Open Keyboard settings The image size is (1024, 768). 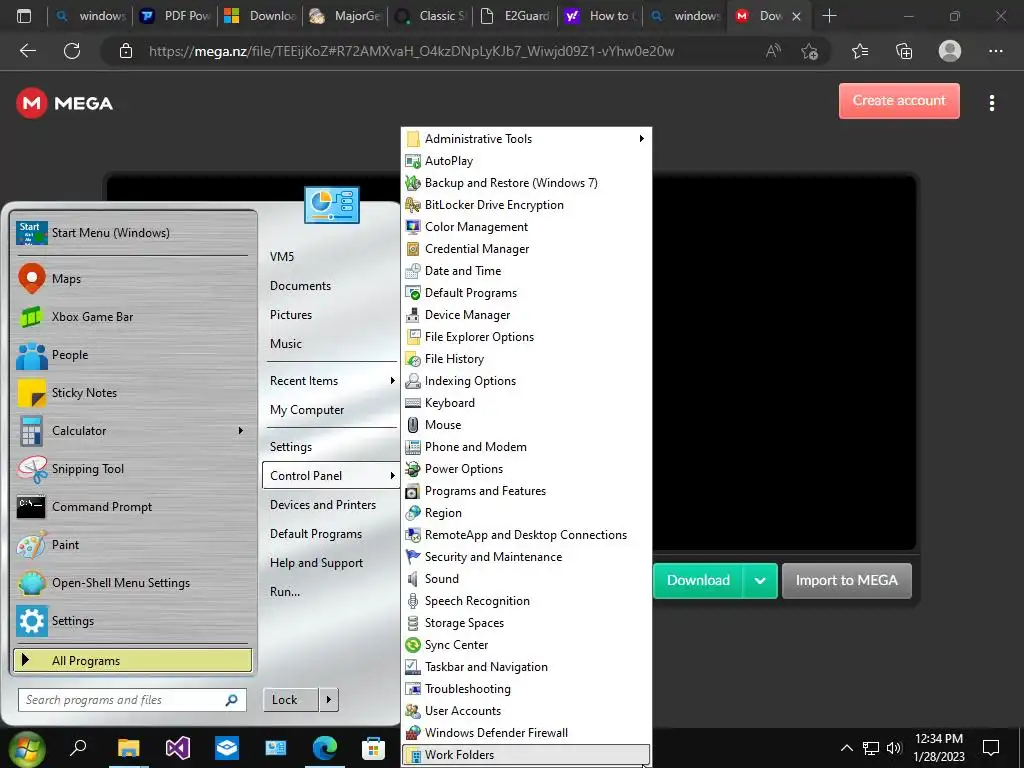[526, 403]
